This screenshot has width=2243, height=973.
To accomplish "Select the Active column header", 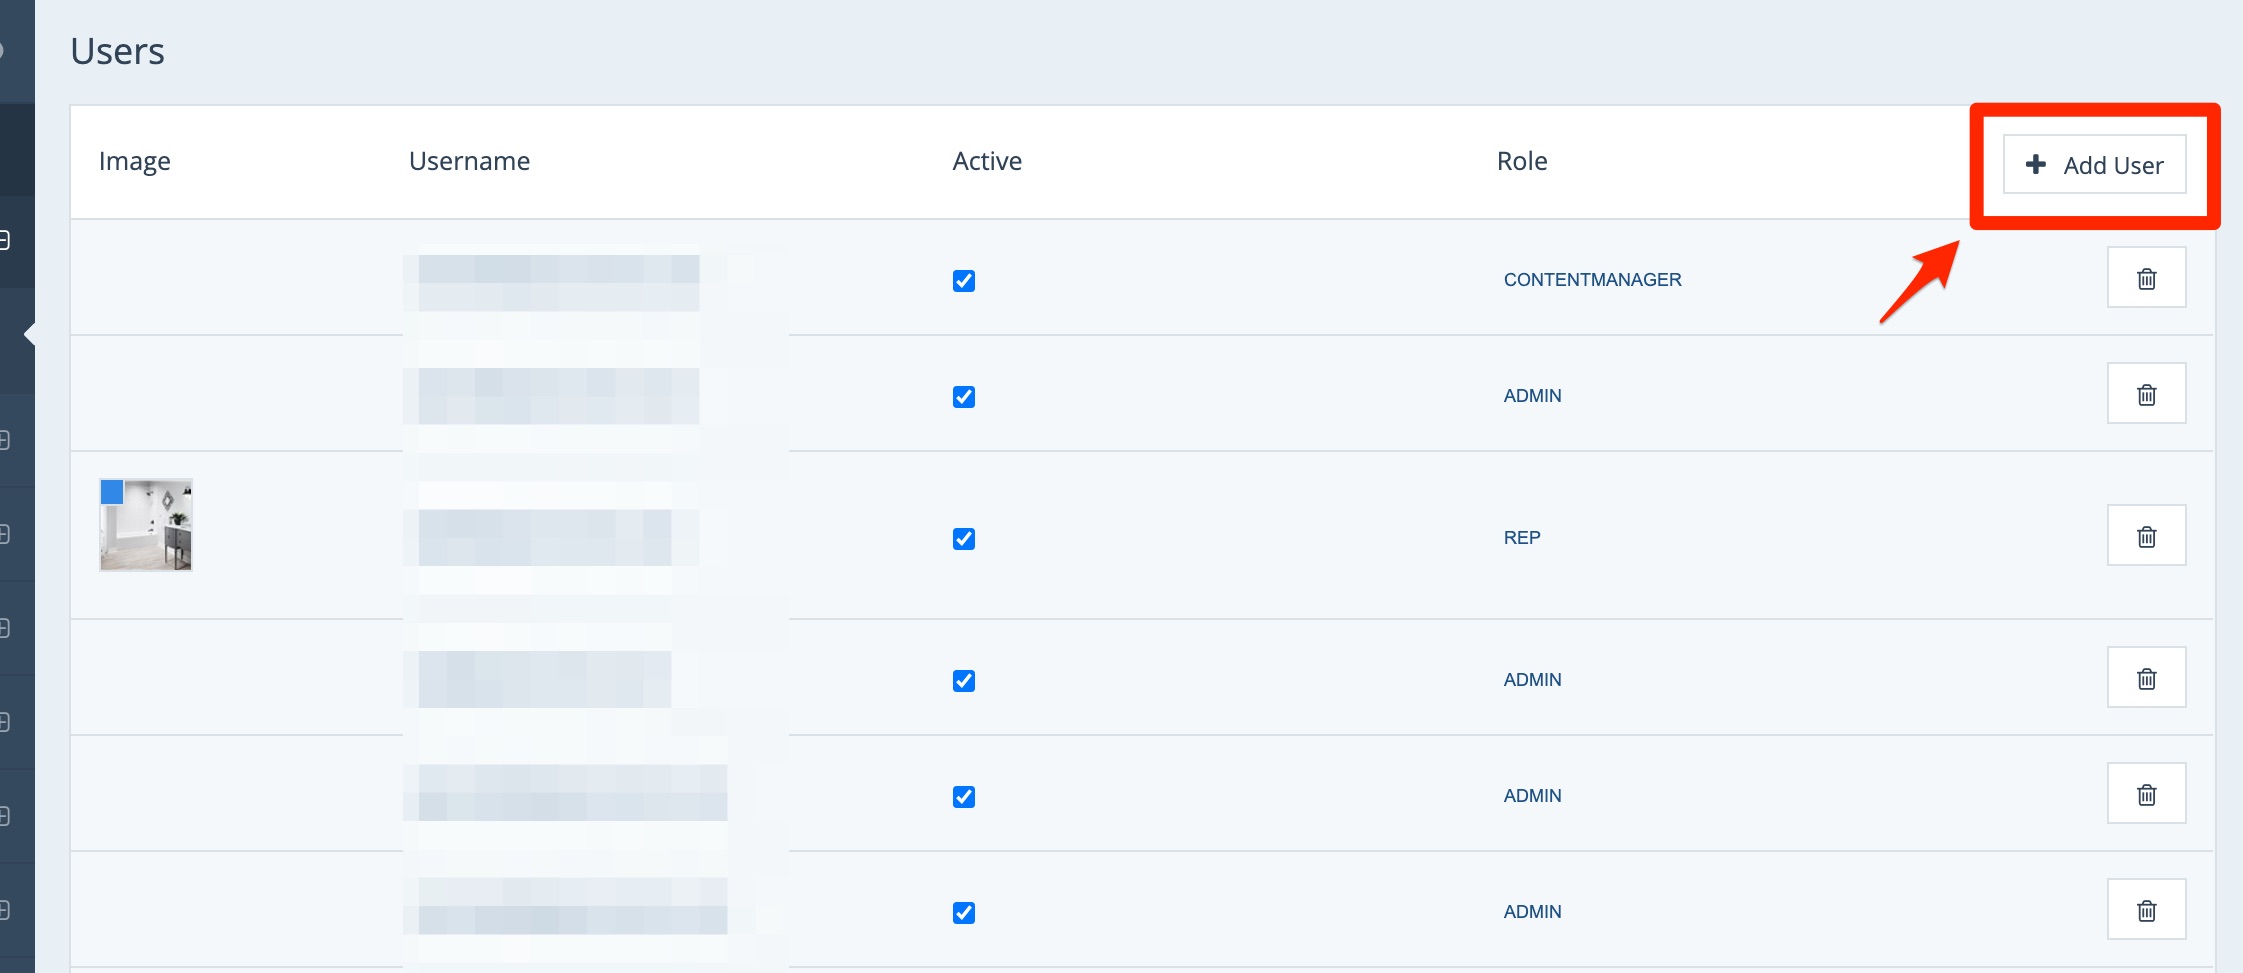I will [986, 161].
